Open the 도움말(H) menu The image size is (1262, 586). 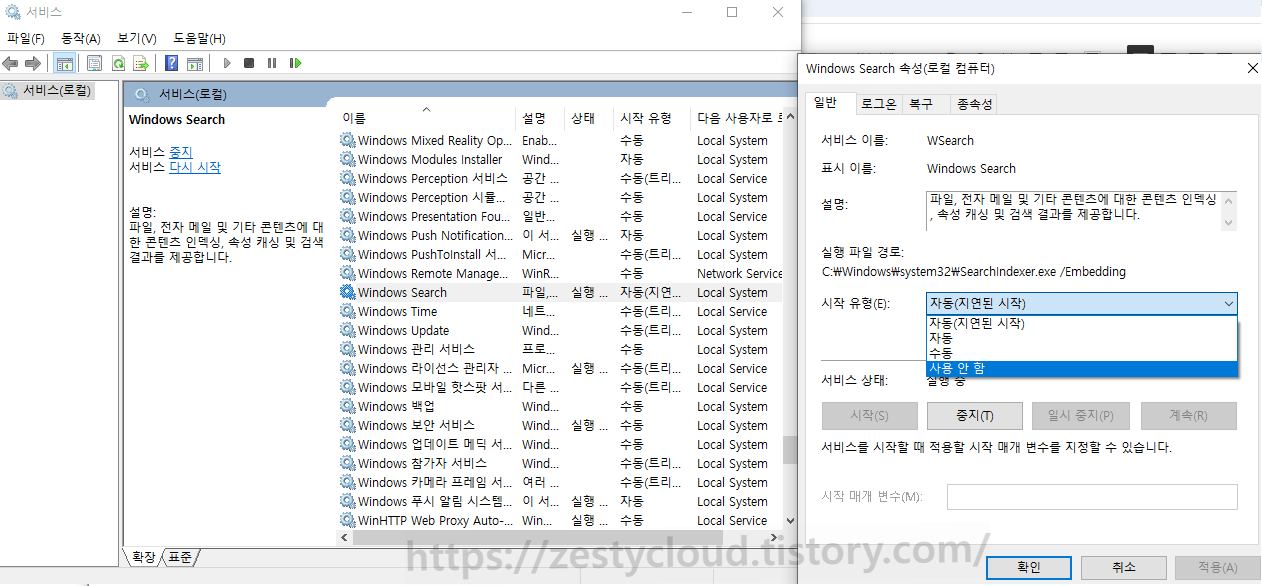click(199, 38)
